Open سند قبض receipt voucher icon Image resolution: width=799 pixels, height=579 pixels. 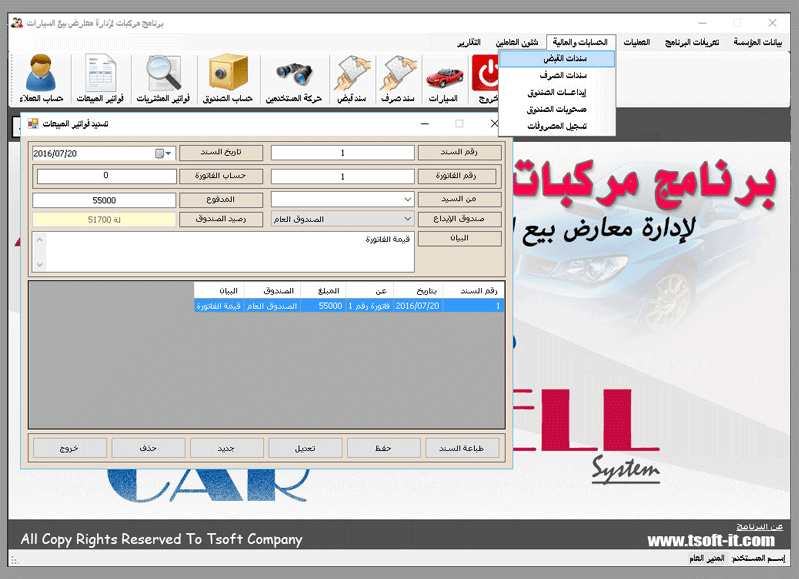pos(352,79)
